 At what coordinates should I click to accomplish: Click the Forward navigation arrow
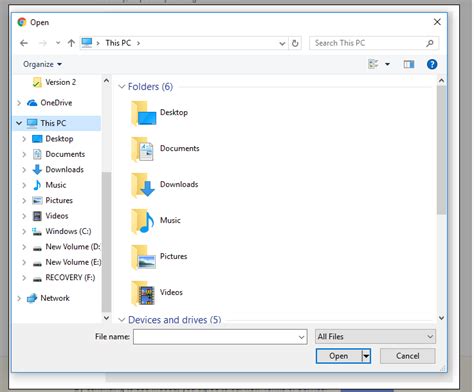click(x=42, y=43)
